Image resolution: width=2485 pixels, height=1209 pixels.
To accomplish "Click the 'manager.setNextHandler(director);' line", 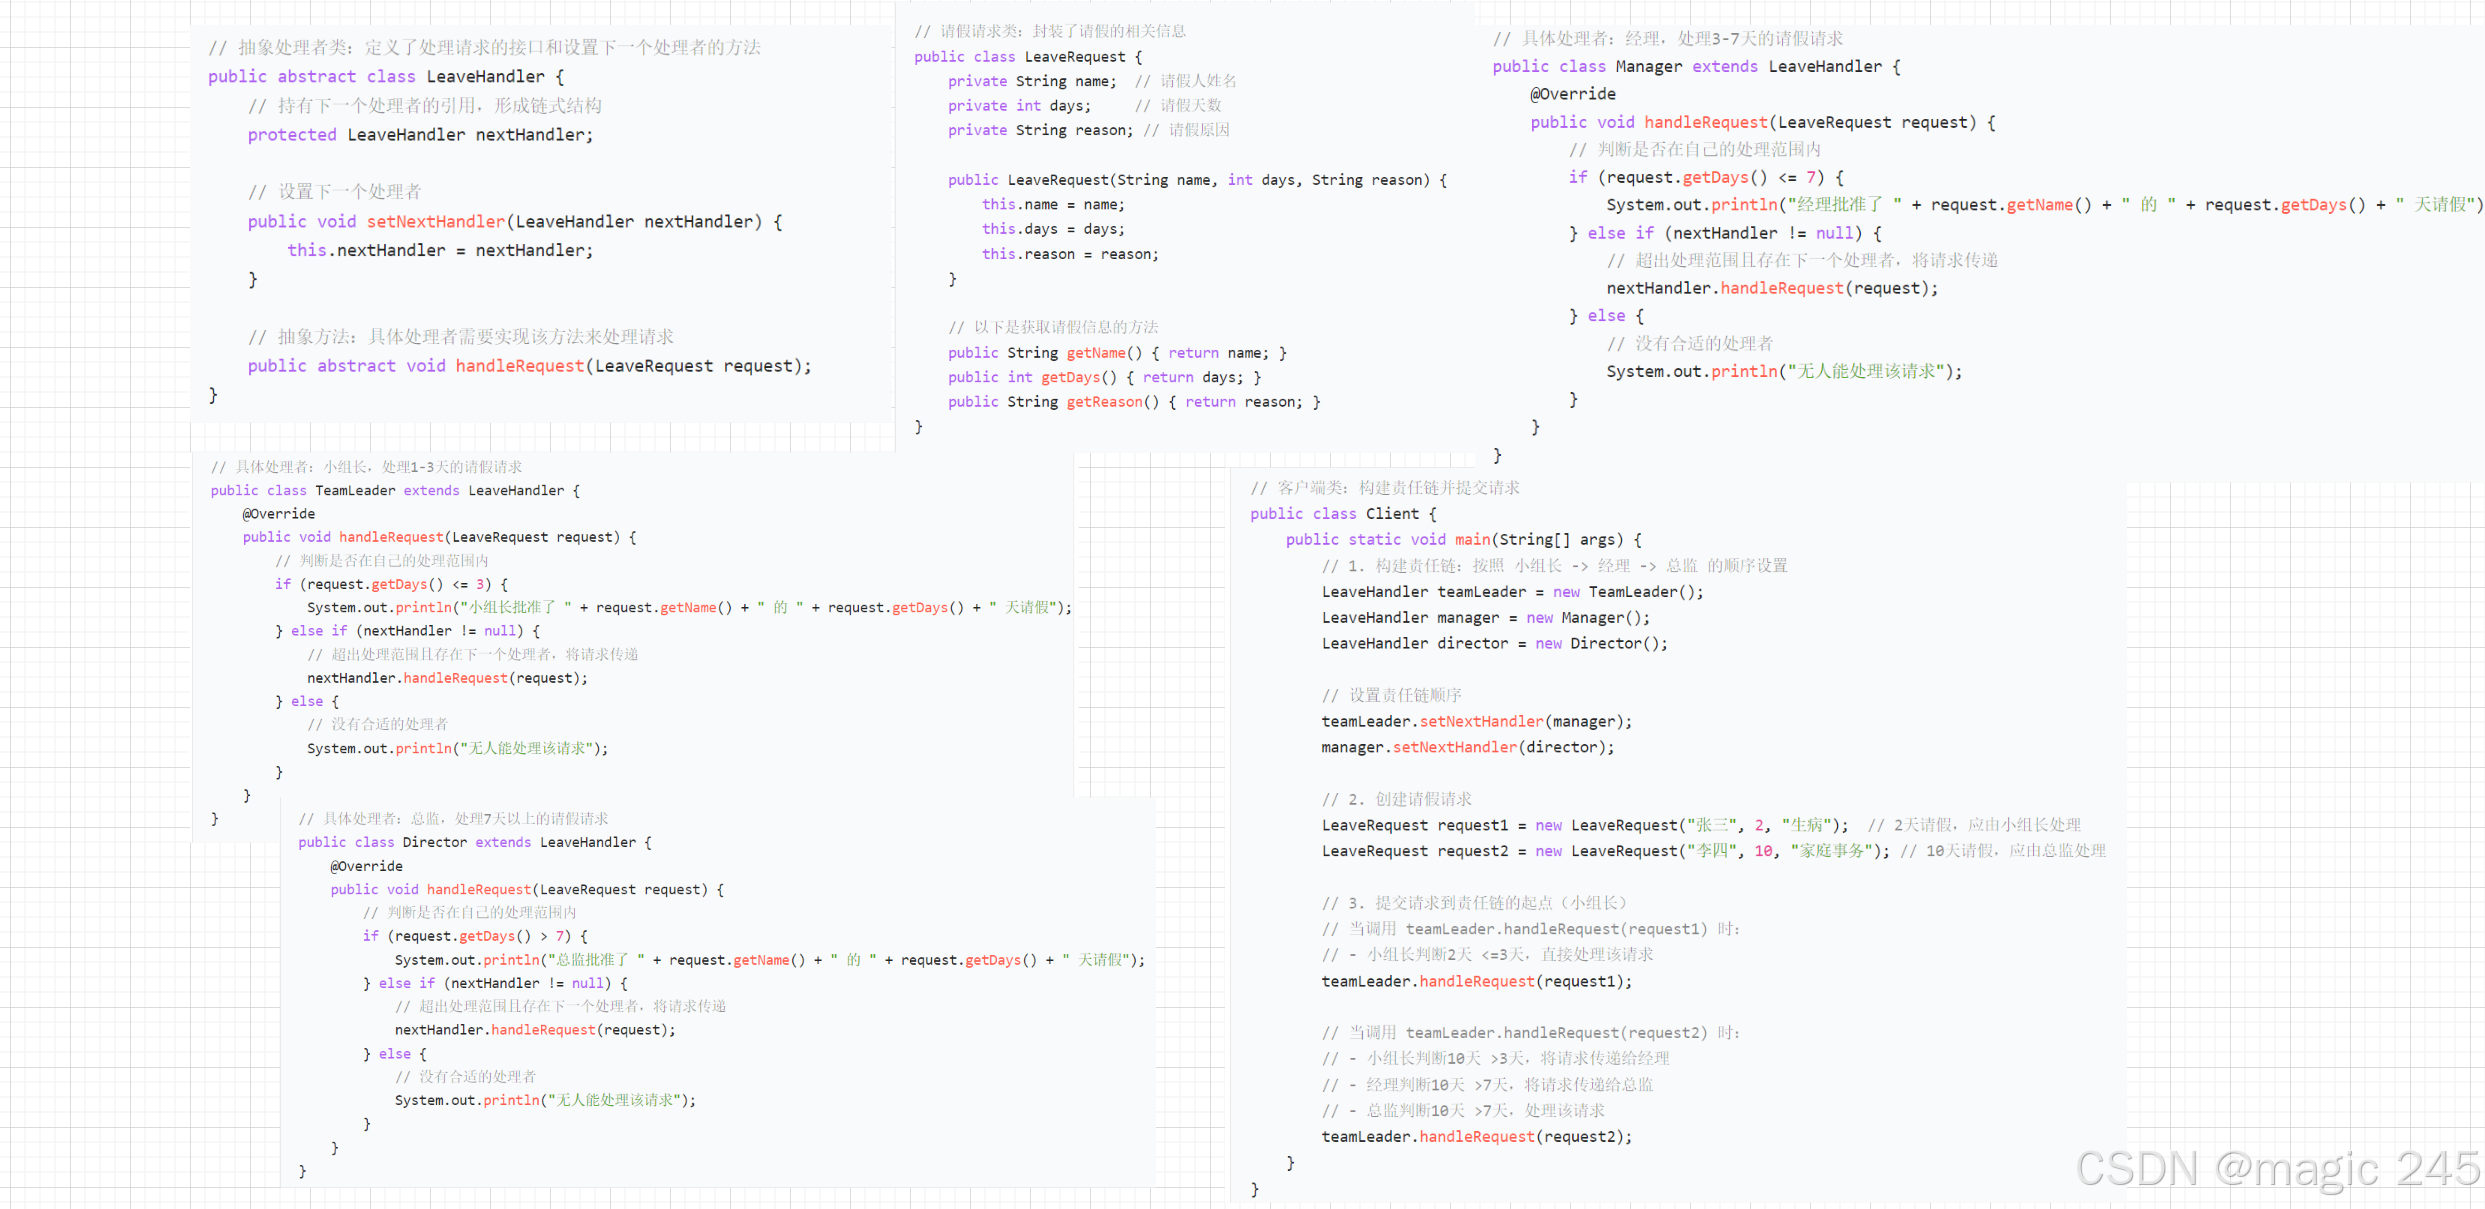I will click(x=1467, y=747).
